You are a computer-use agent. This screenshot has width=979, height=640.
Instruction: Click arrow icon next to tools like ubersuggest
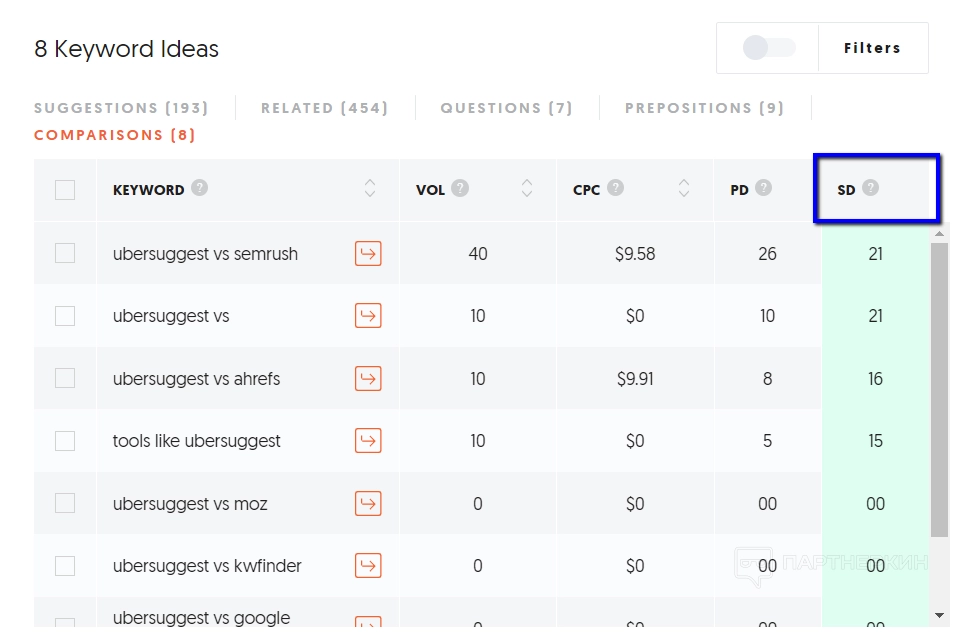point(368,441)
